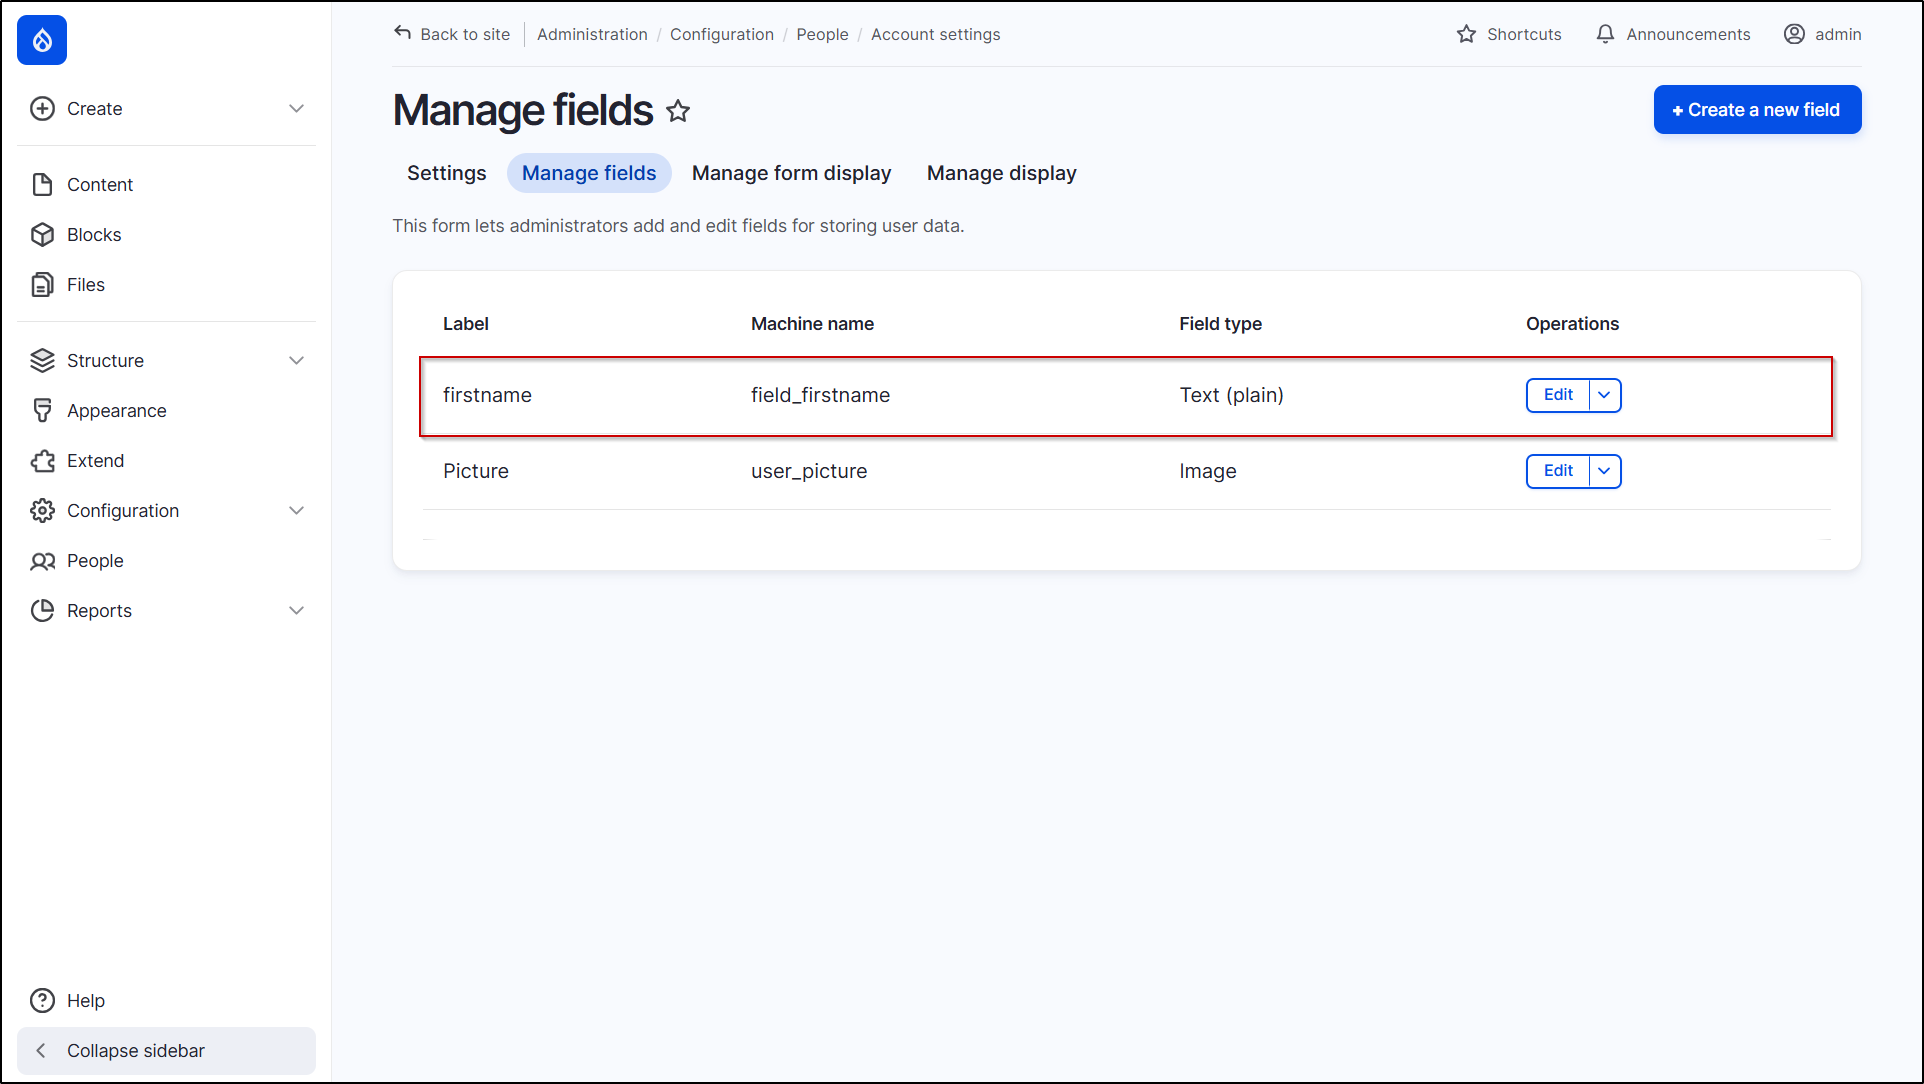Star this page as a shortcut
The width and height of the screenshot is (1924, 1084).
click(678, 111)
